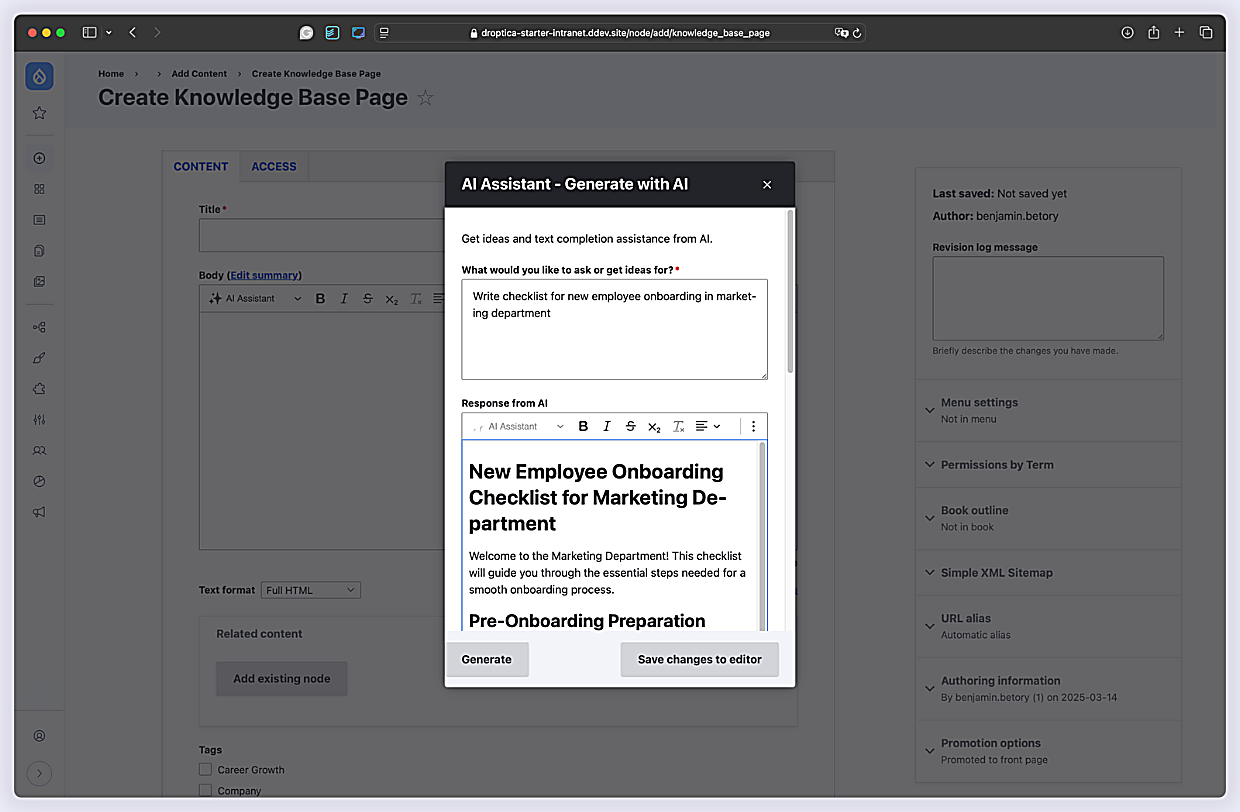
Task: Click the Safari translate icon in address bar
Action: 841,32
